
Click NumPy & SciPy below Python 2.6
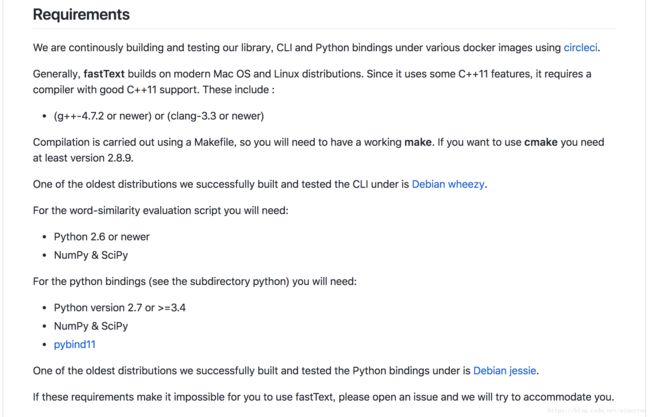point(91,255)
